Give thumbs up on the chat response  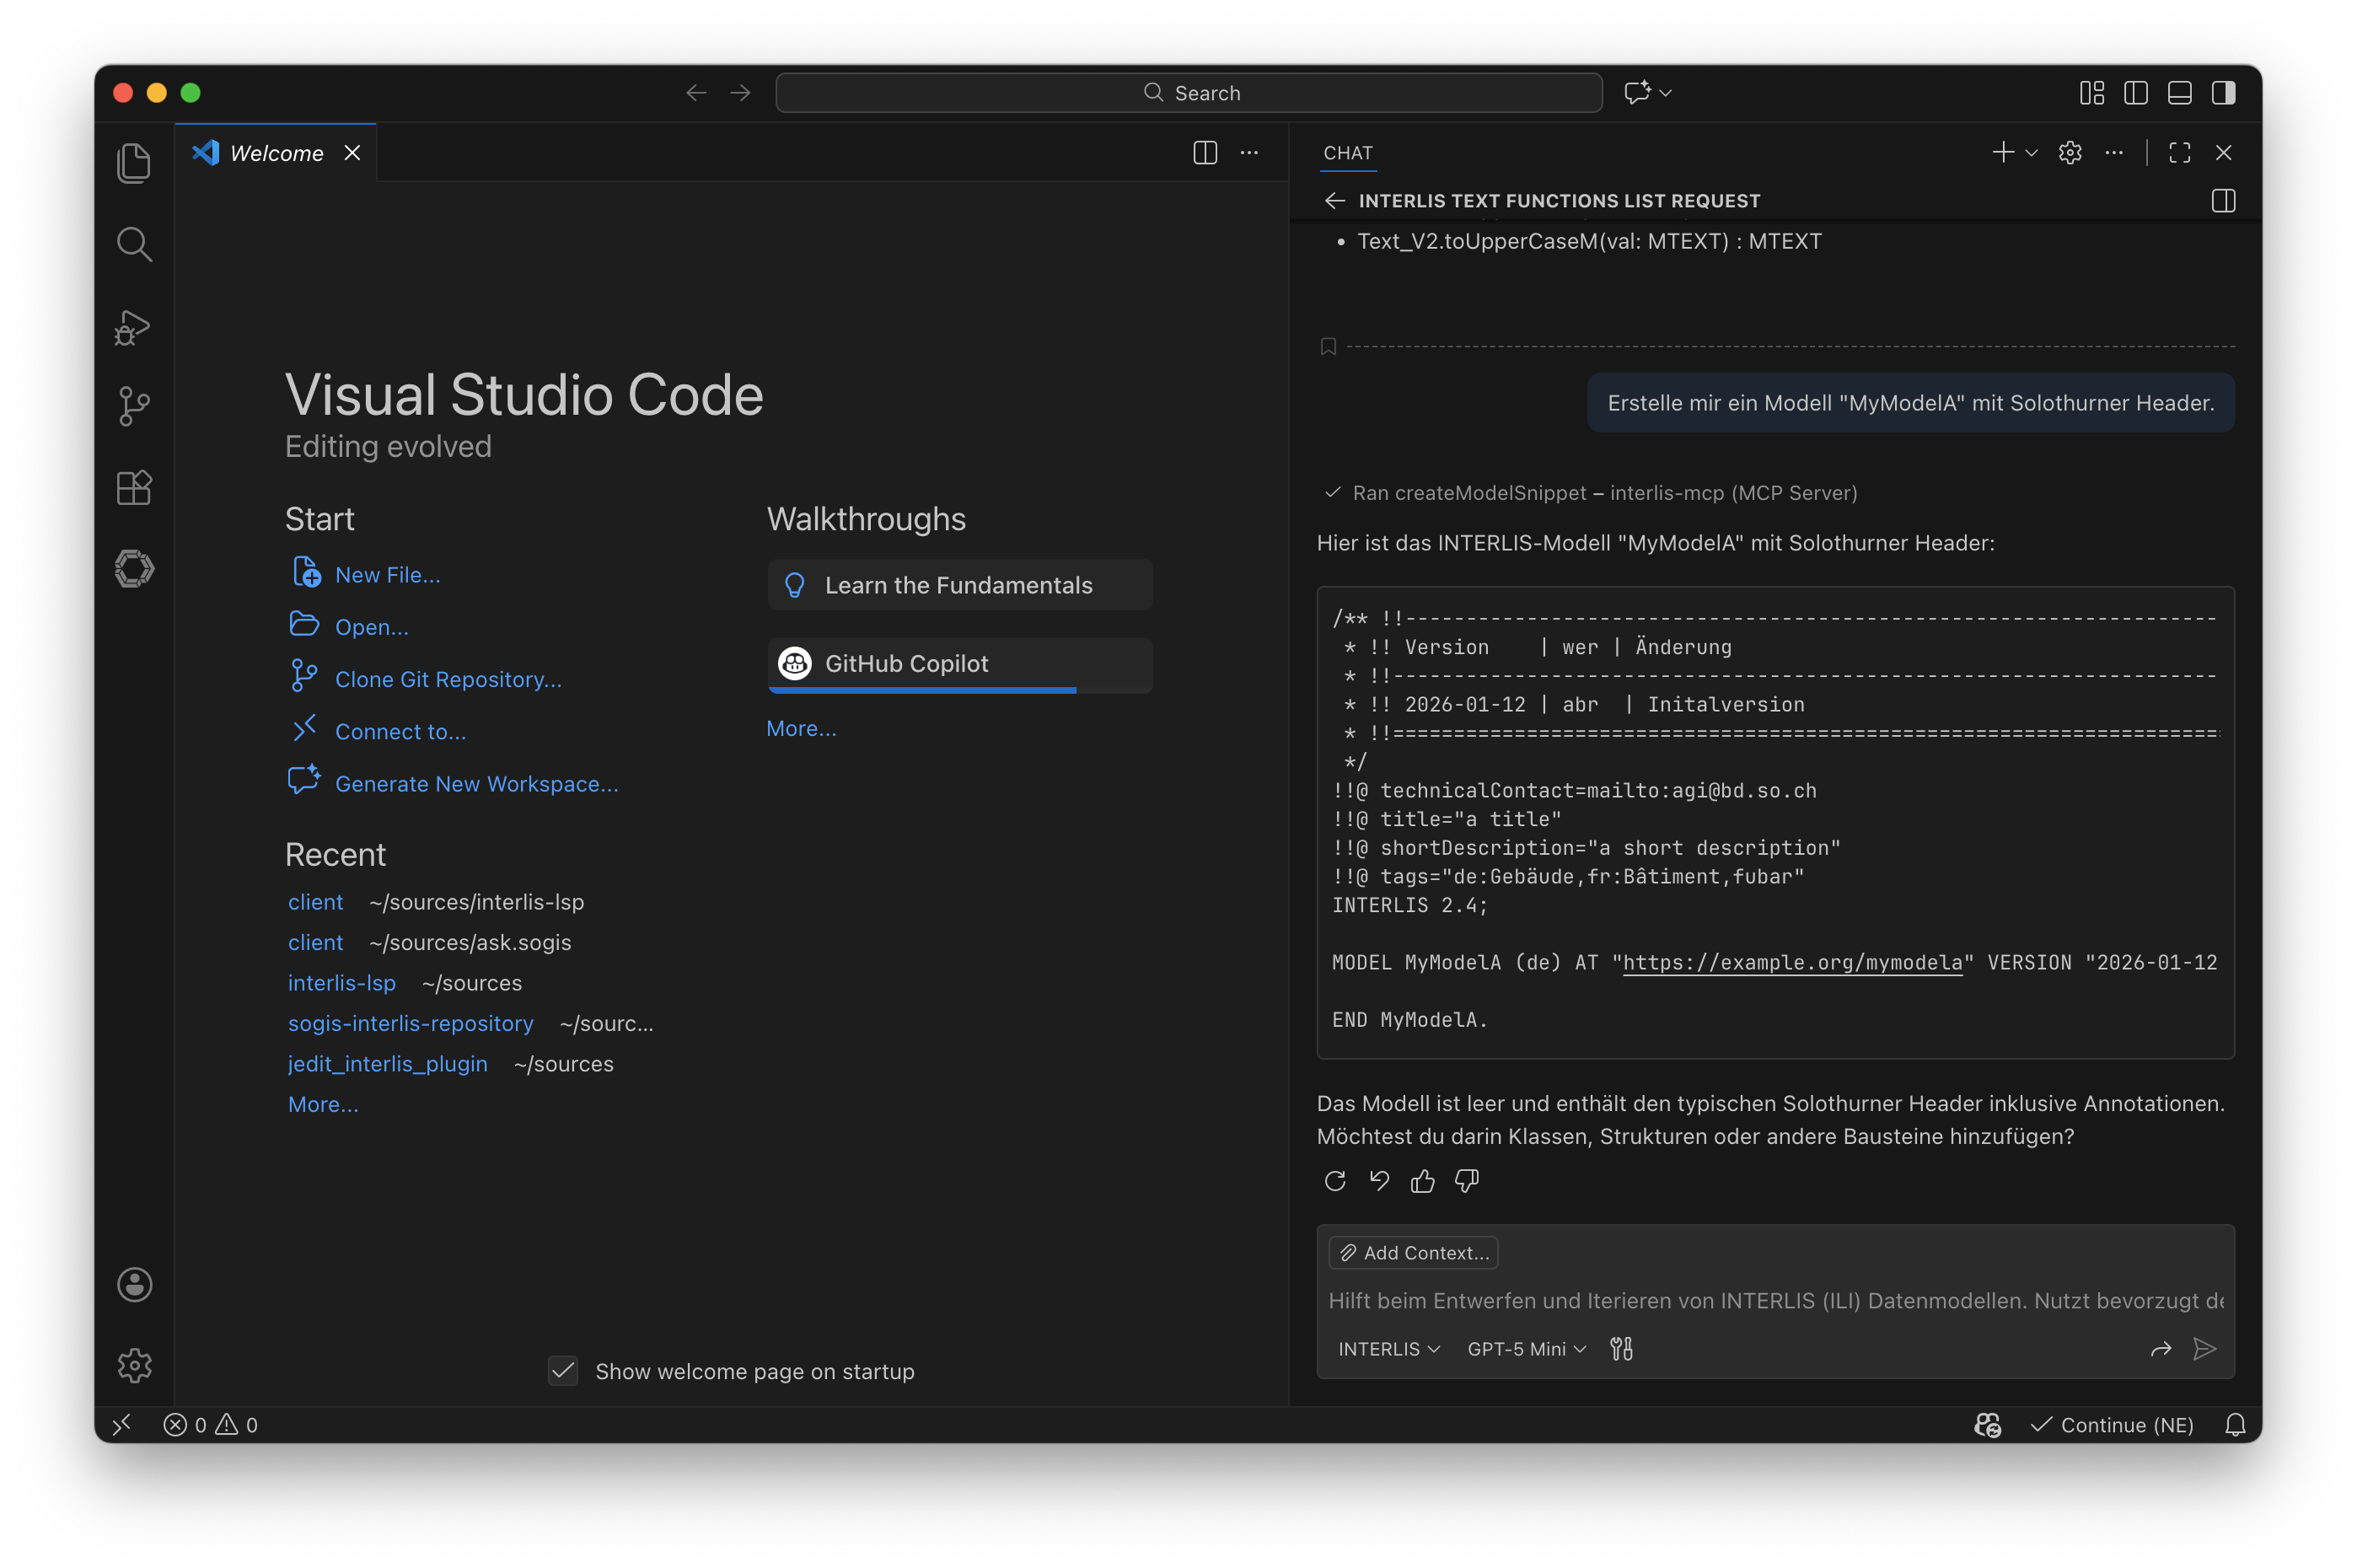point(1422,1181)
